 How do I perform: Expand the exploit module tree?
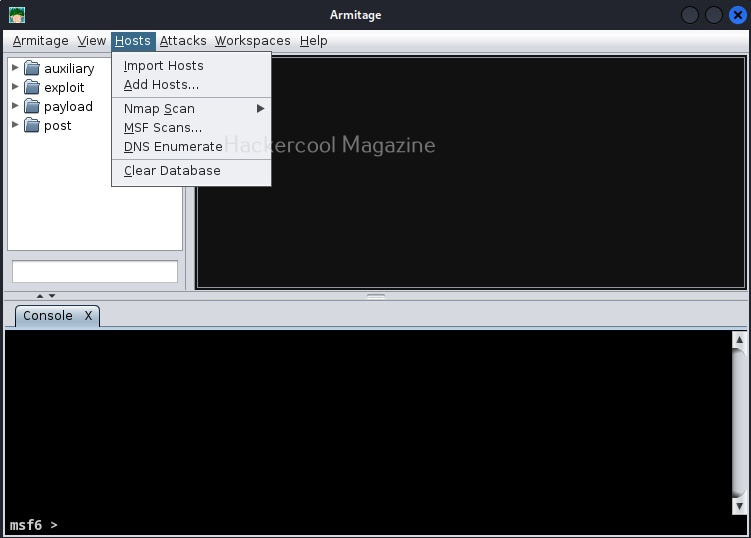(15, 87)
